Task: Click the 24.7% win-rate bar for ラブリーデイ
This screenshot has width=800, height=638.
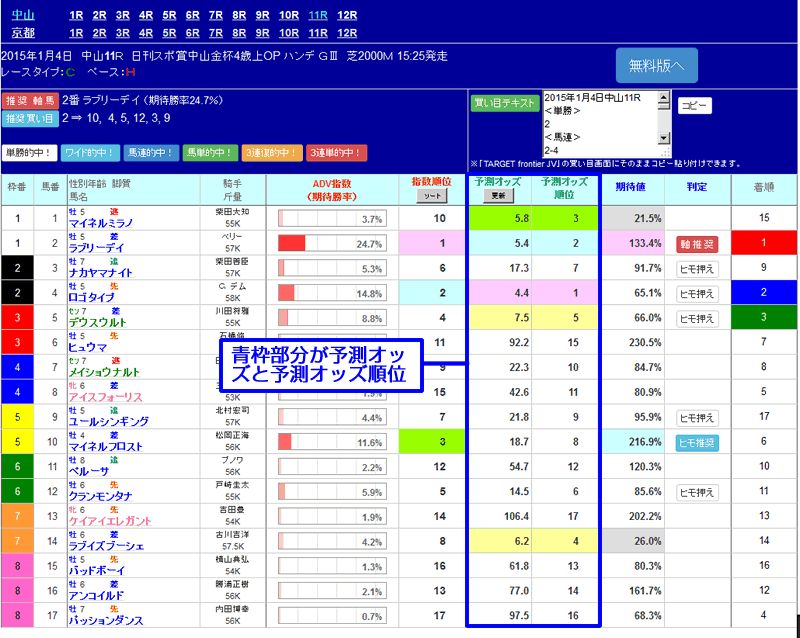Action: tap(332, 243)
